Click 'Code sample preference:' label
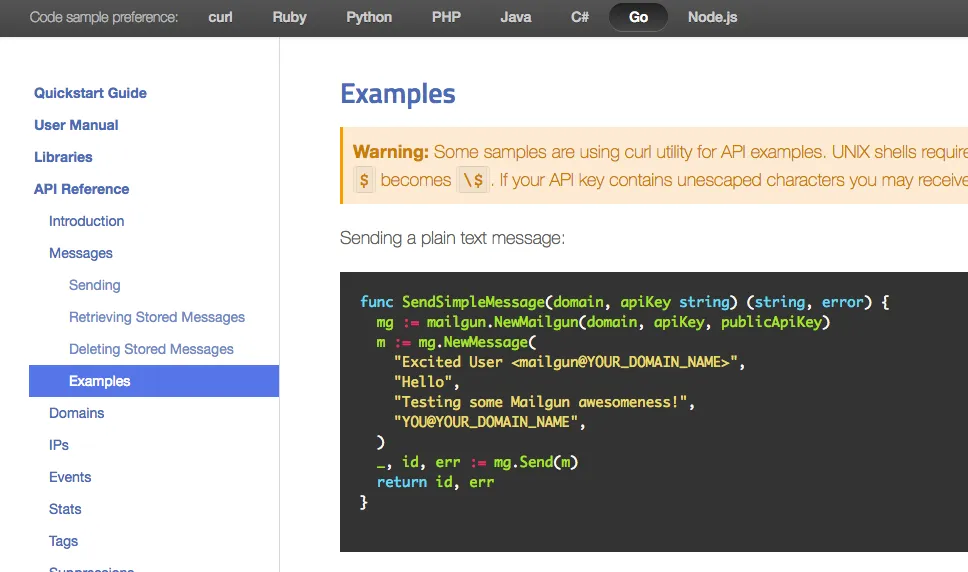The height and width of the screenshot is (572, 968). [104, 17]
